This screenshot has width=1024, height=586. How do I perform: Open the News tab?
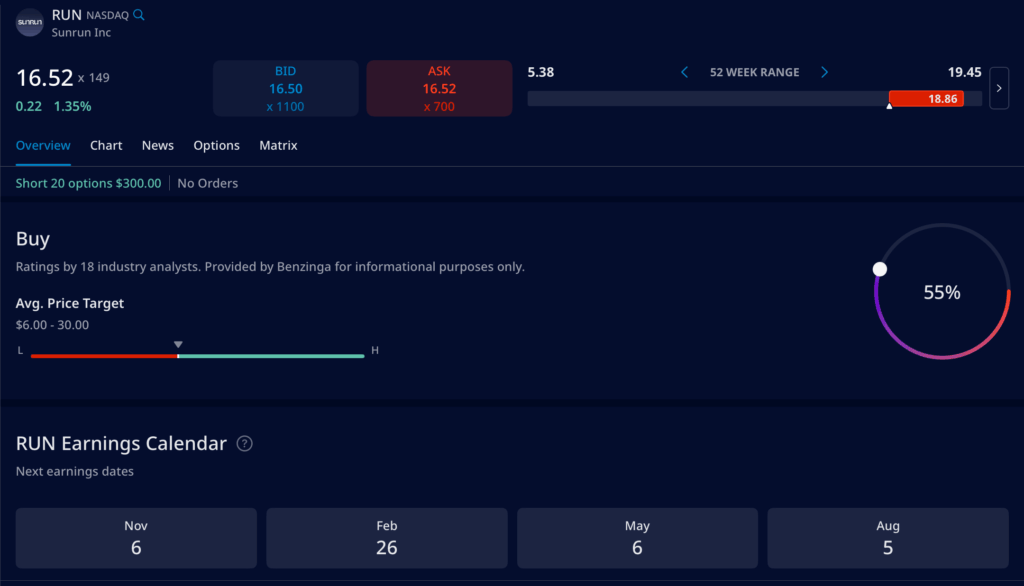157,145
